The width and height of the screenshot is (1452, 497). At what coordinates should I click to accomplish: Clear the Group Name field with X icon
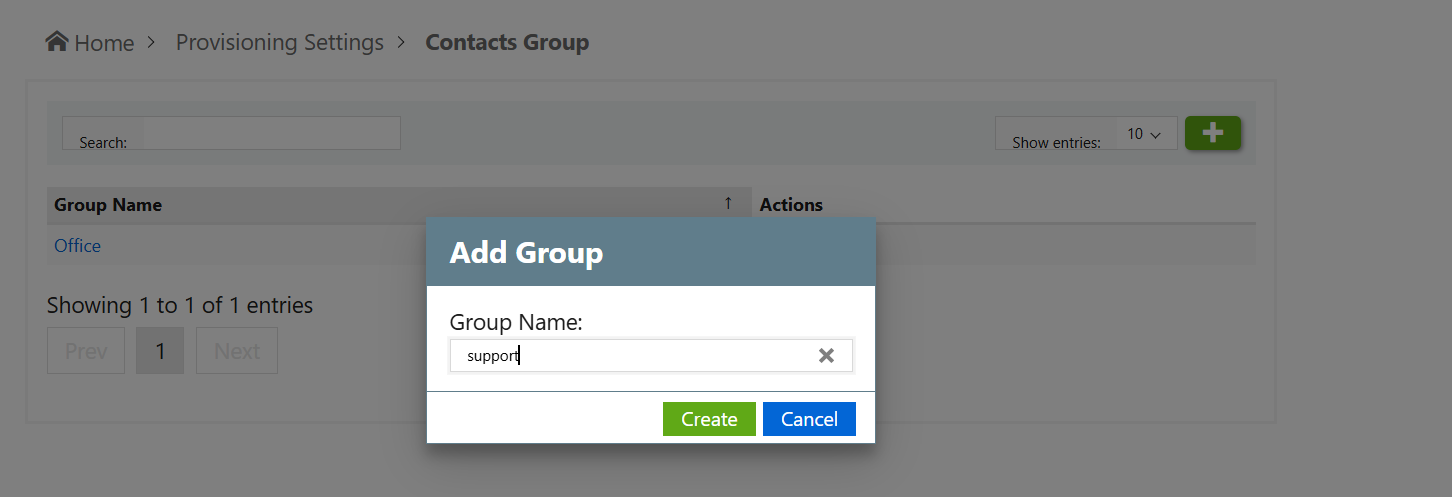coord(826,355)
